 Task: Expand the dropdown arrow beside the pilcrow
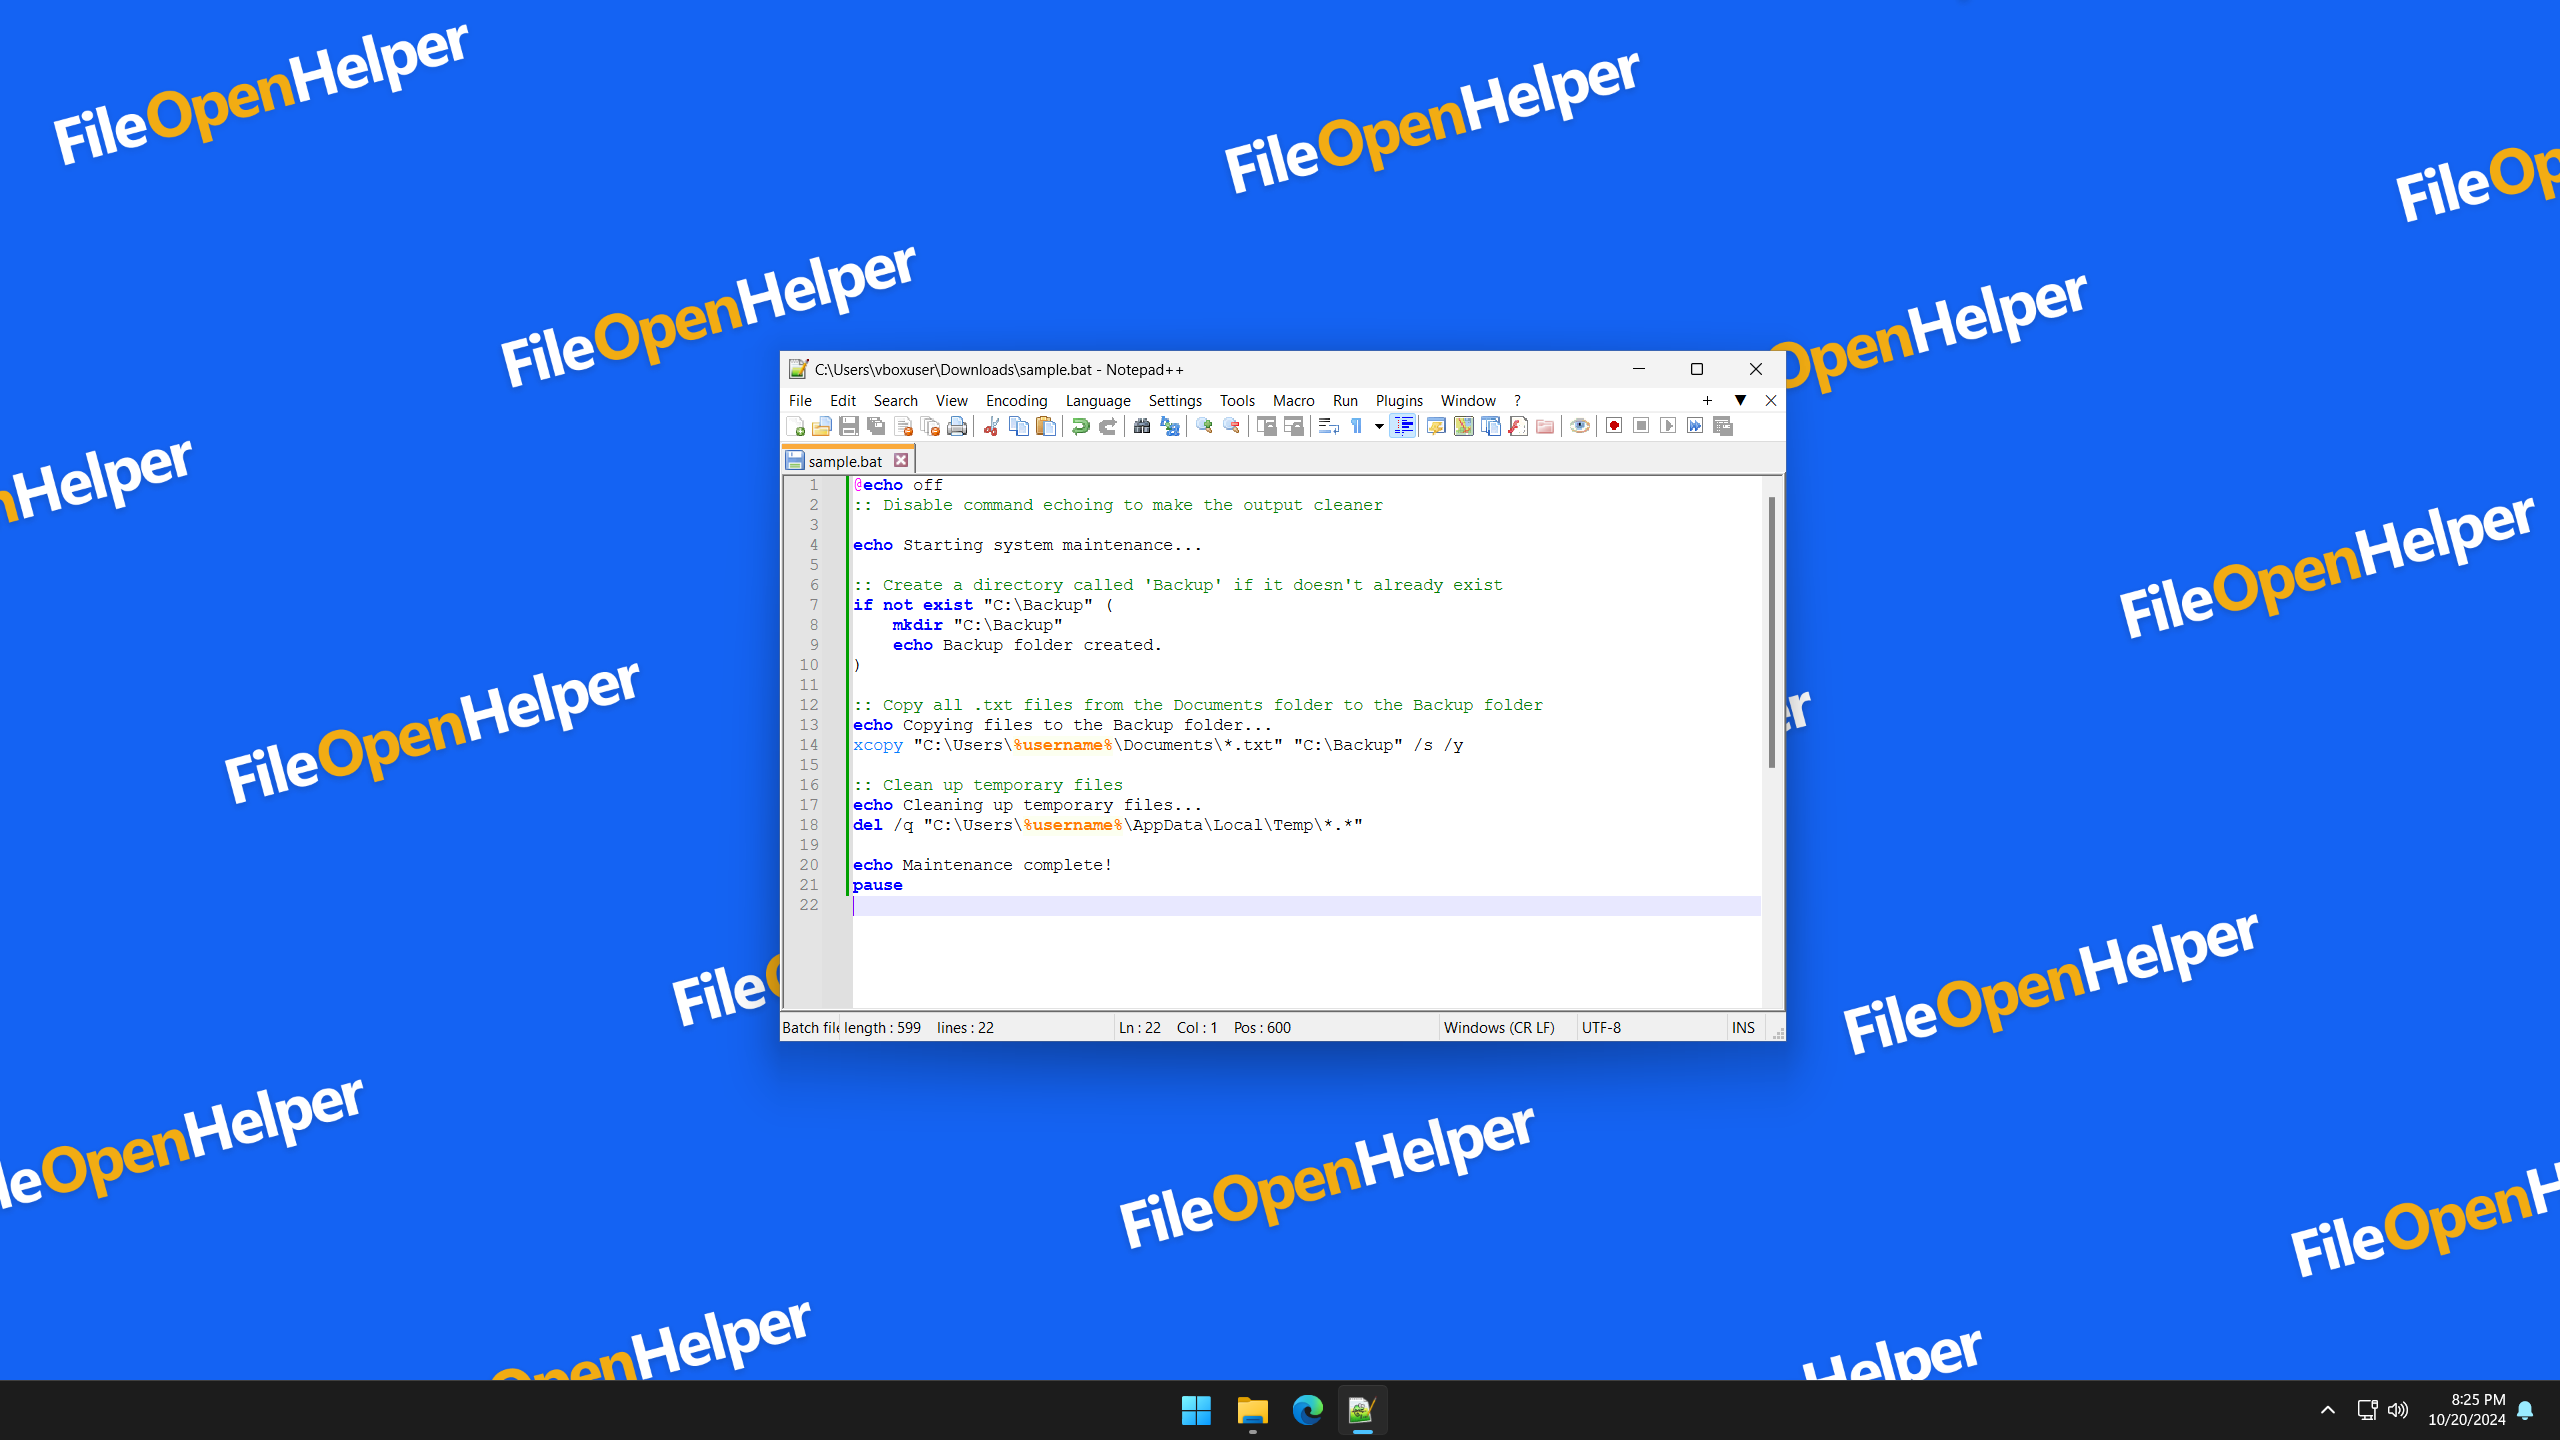[x=1379, y=427]
